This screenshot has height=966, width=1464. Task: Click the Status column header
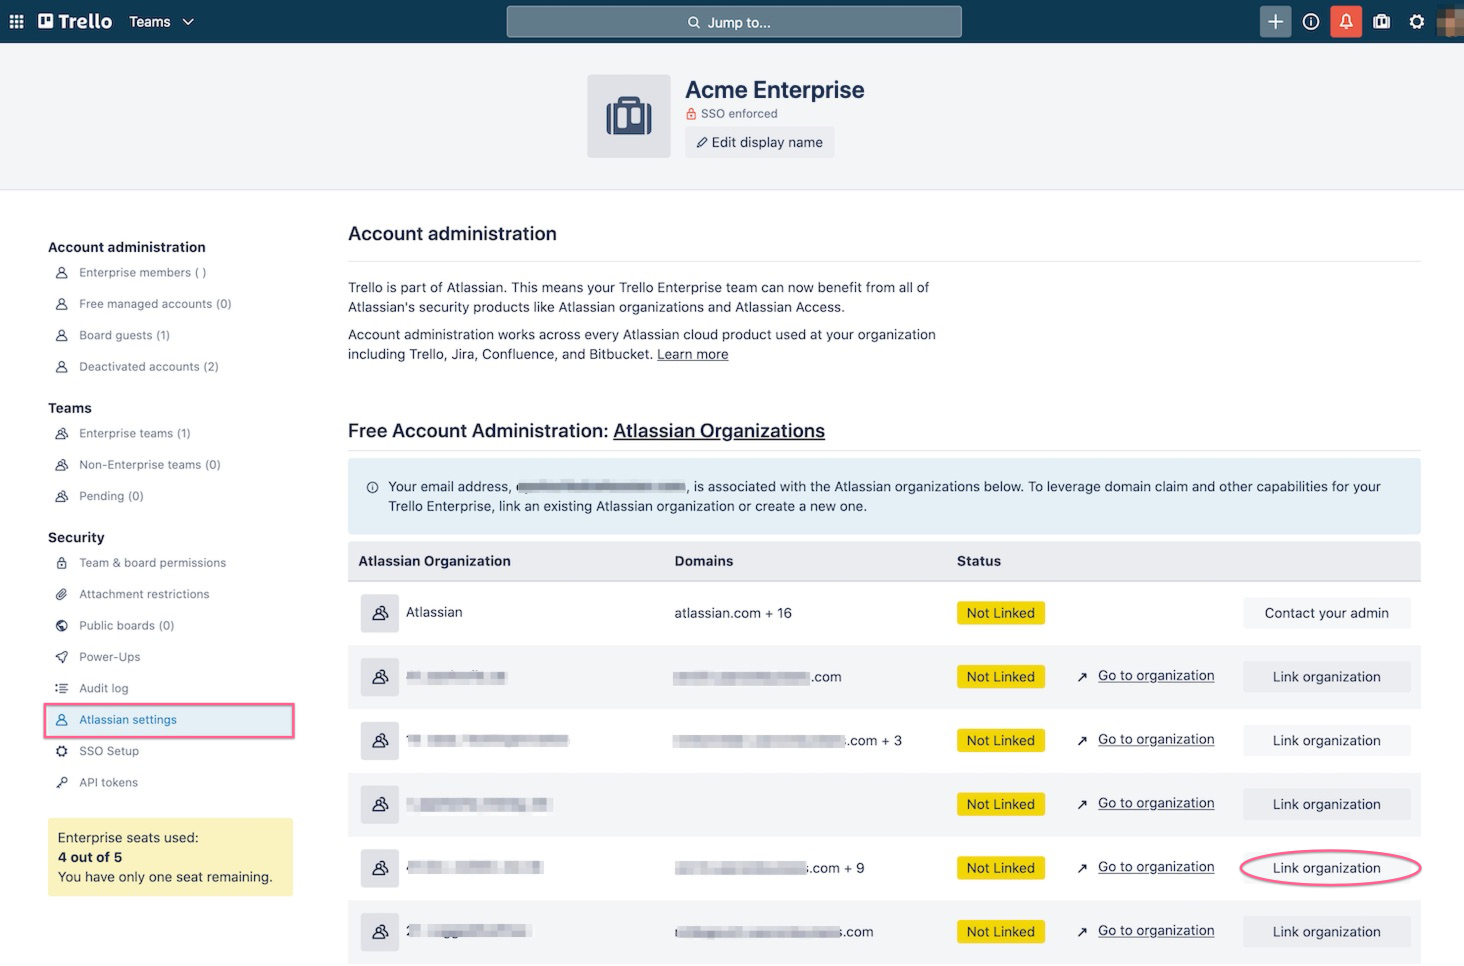point(978,561)
